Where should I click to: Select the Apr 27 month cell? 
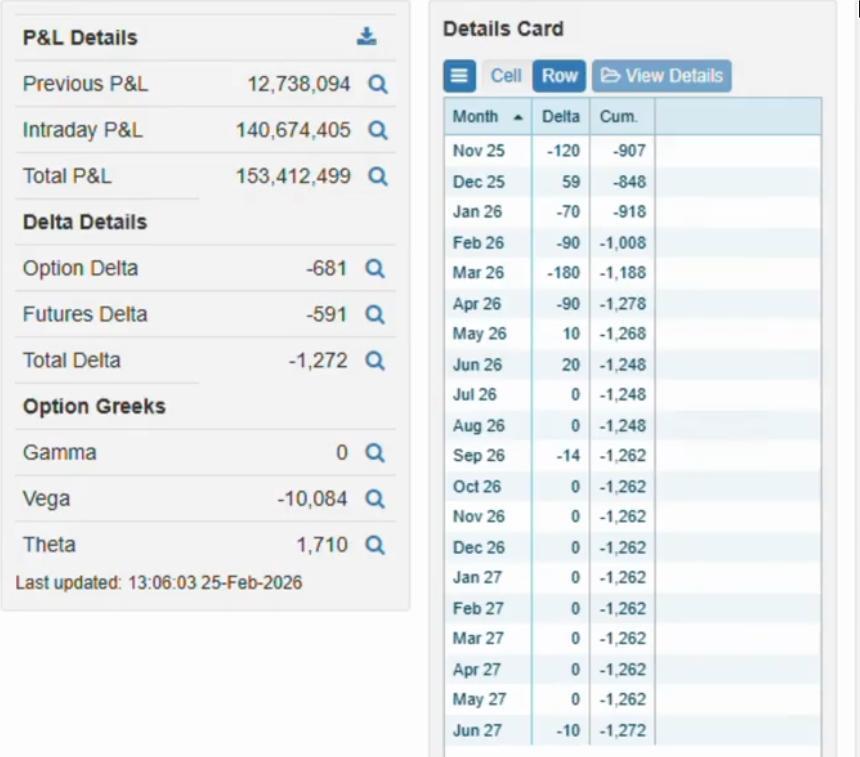click(x=488, y=669)
